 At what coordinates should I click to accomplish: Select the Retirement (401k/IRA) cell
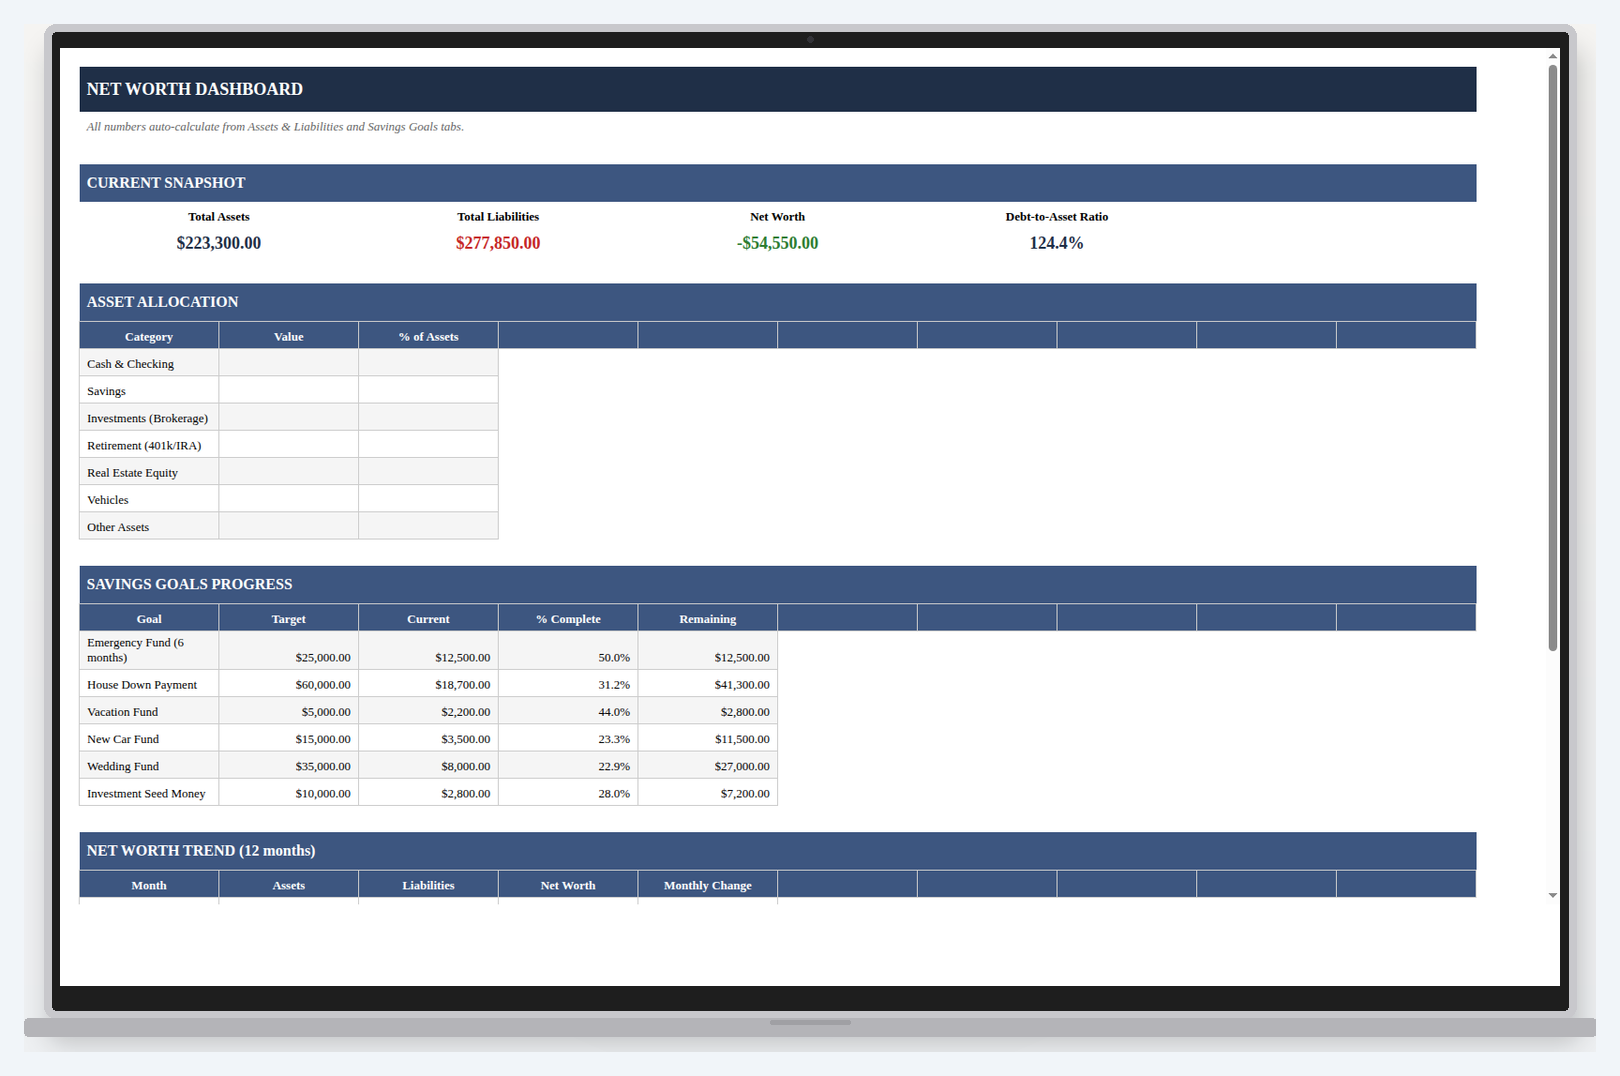149,445
